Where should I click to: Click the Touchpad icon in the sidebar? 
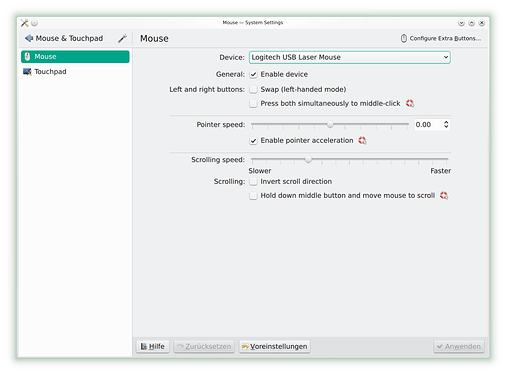point(27,72)
